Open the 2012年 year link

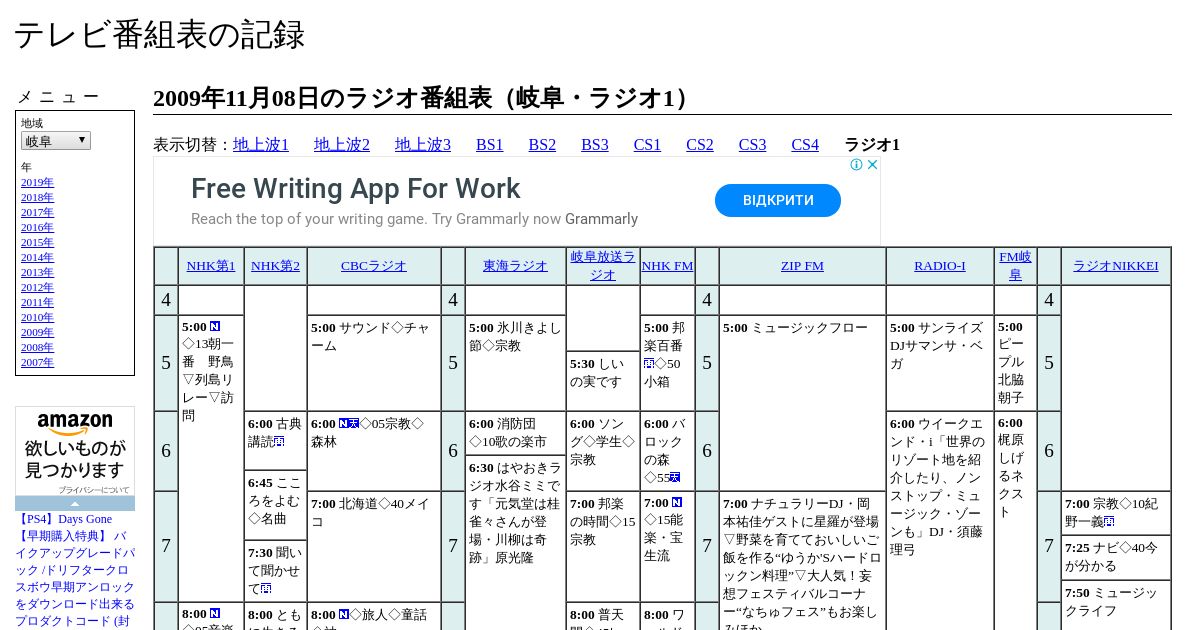[x=37, y=287]
